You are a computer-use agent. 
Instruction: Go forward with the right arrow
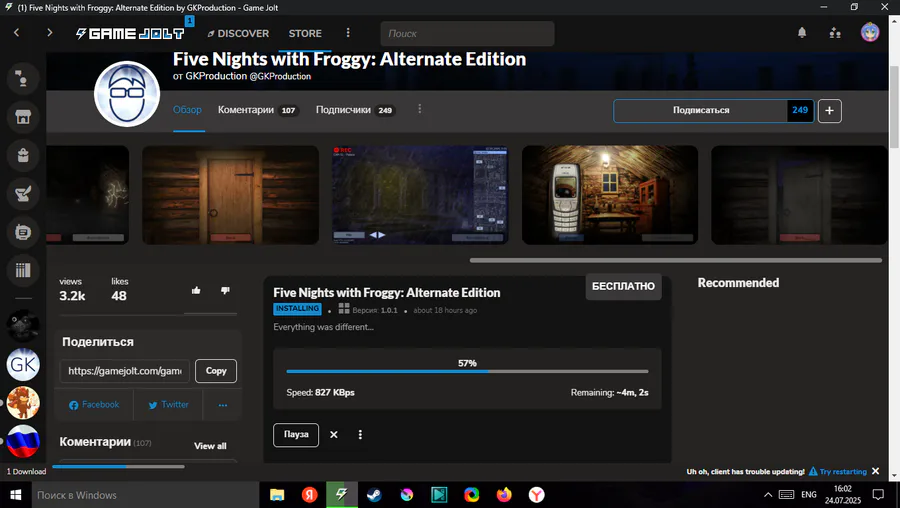[49, 33]
